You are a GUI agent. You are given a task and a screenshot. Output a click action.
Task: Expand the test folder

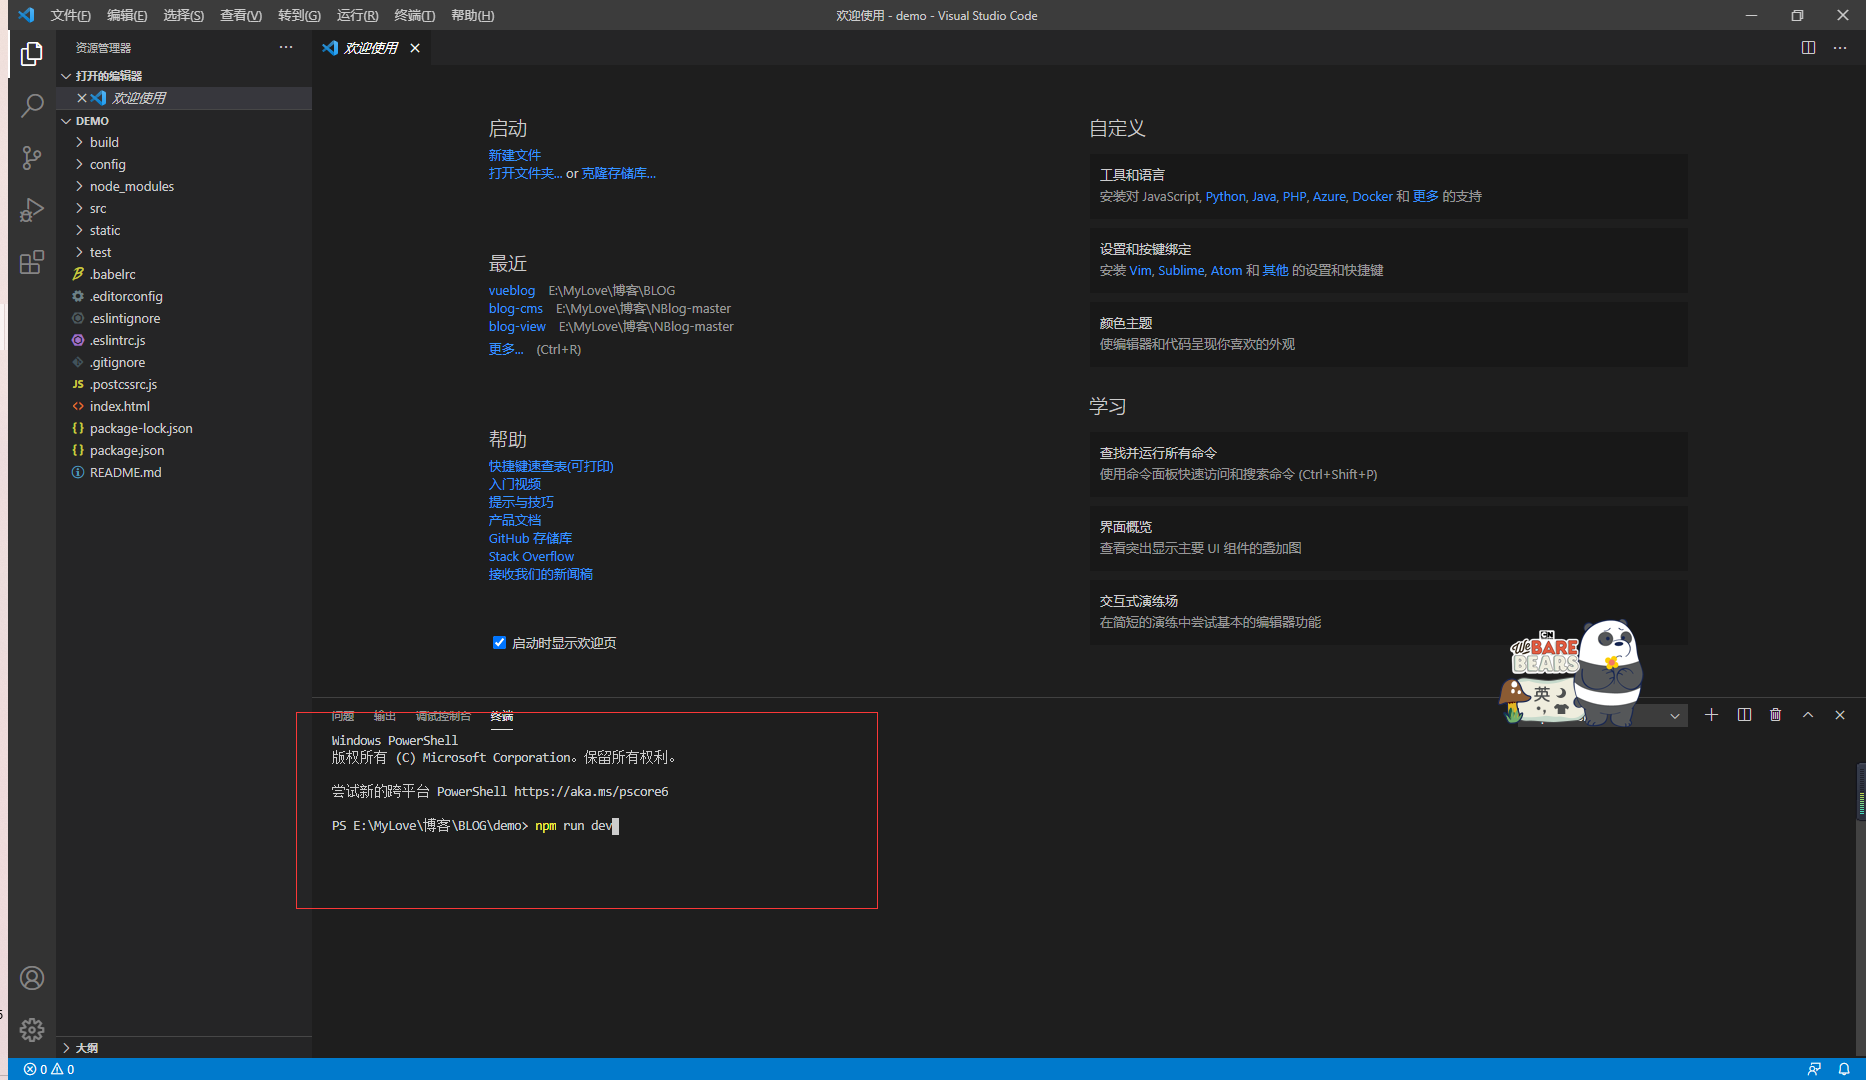coord(184,252)
